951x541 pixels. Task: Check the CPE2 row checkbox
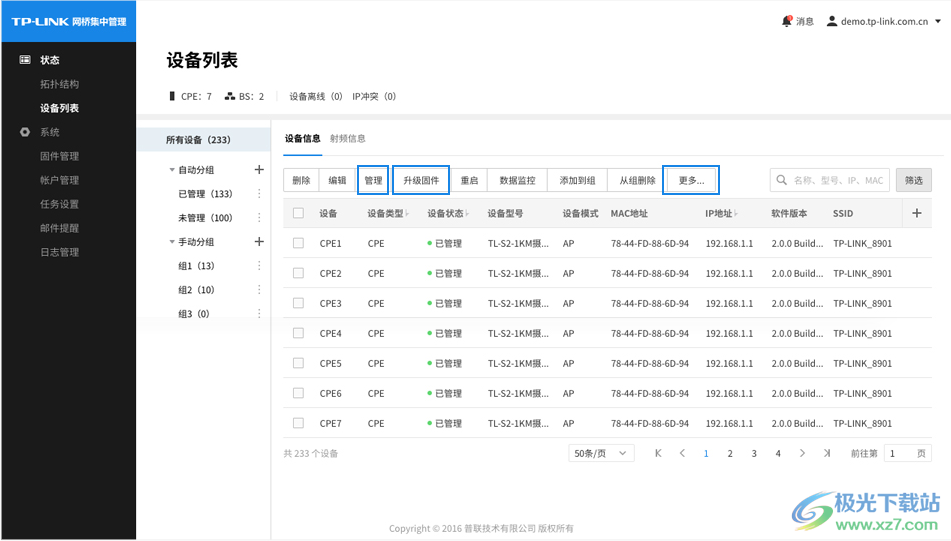tap(298, 273)
